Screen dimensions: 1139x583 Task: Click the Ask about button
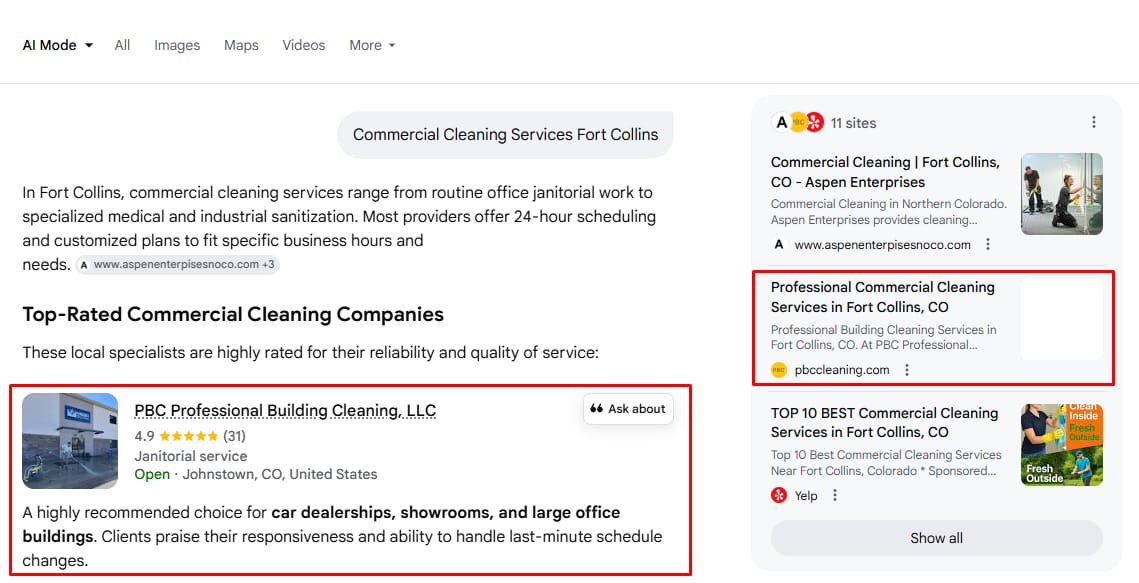[628, 409]
